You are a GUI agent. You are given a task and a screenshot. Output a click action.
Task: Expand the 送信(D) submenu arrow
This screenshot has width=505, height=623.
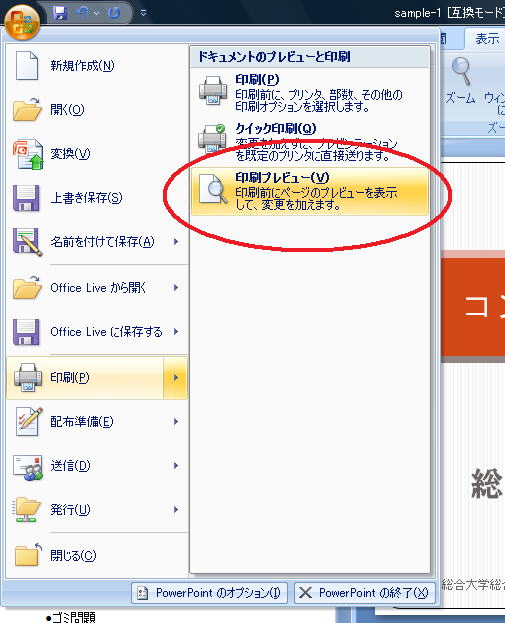click(x=176, y=466)
